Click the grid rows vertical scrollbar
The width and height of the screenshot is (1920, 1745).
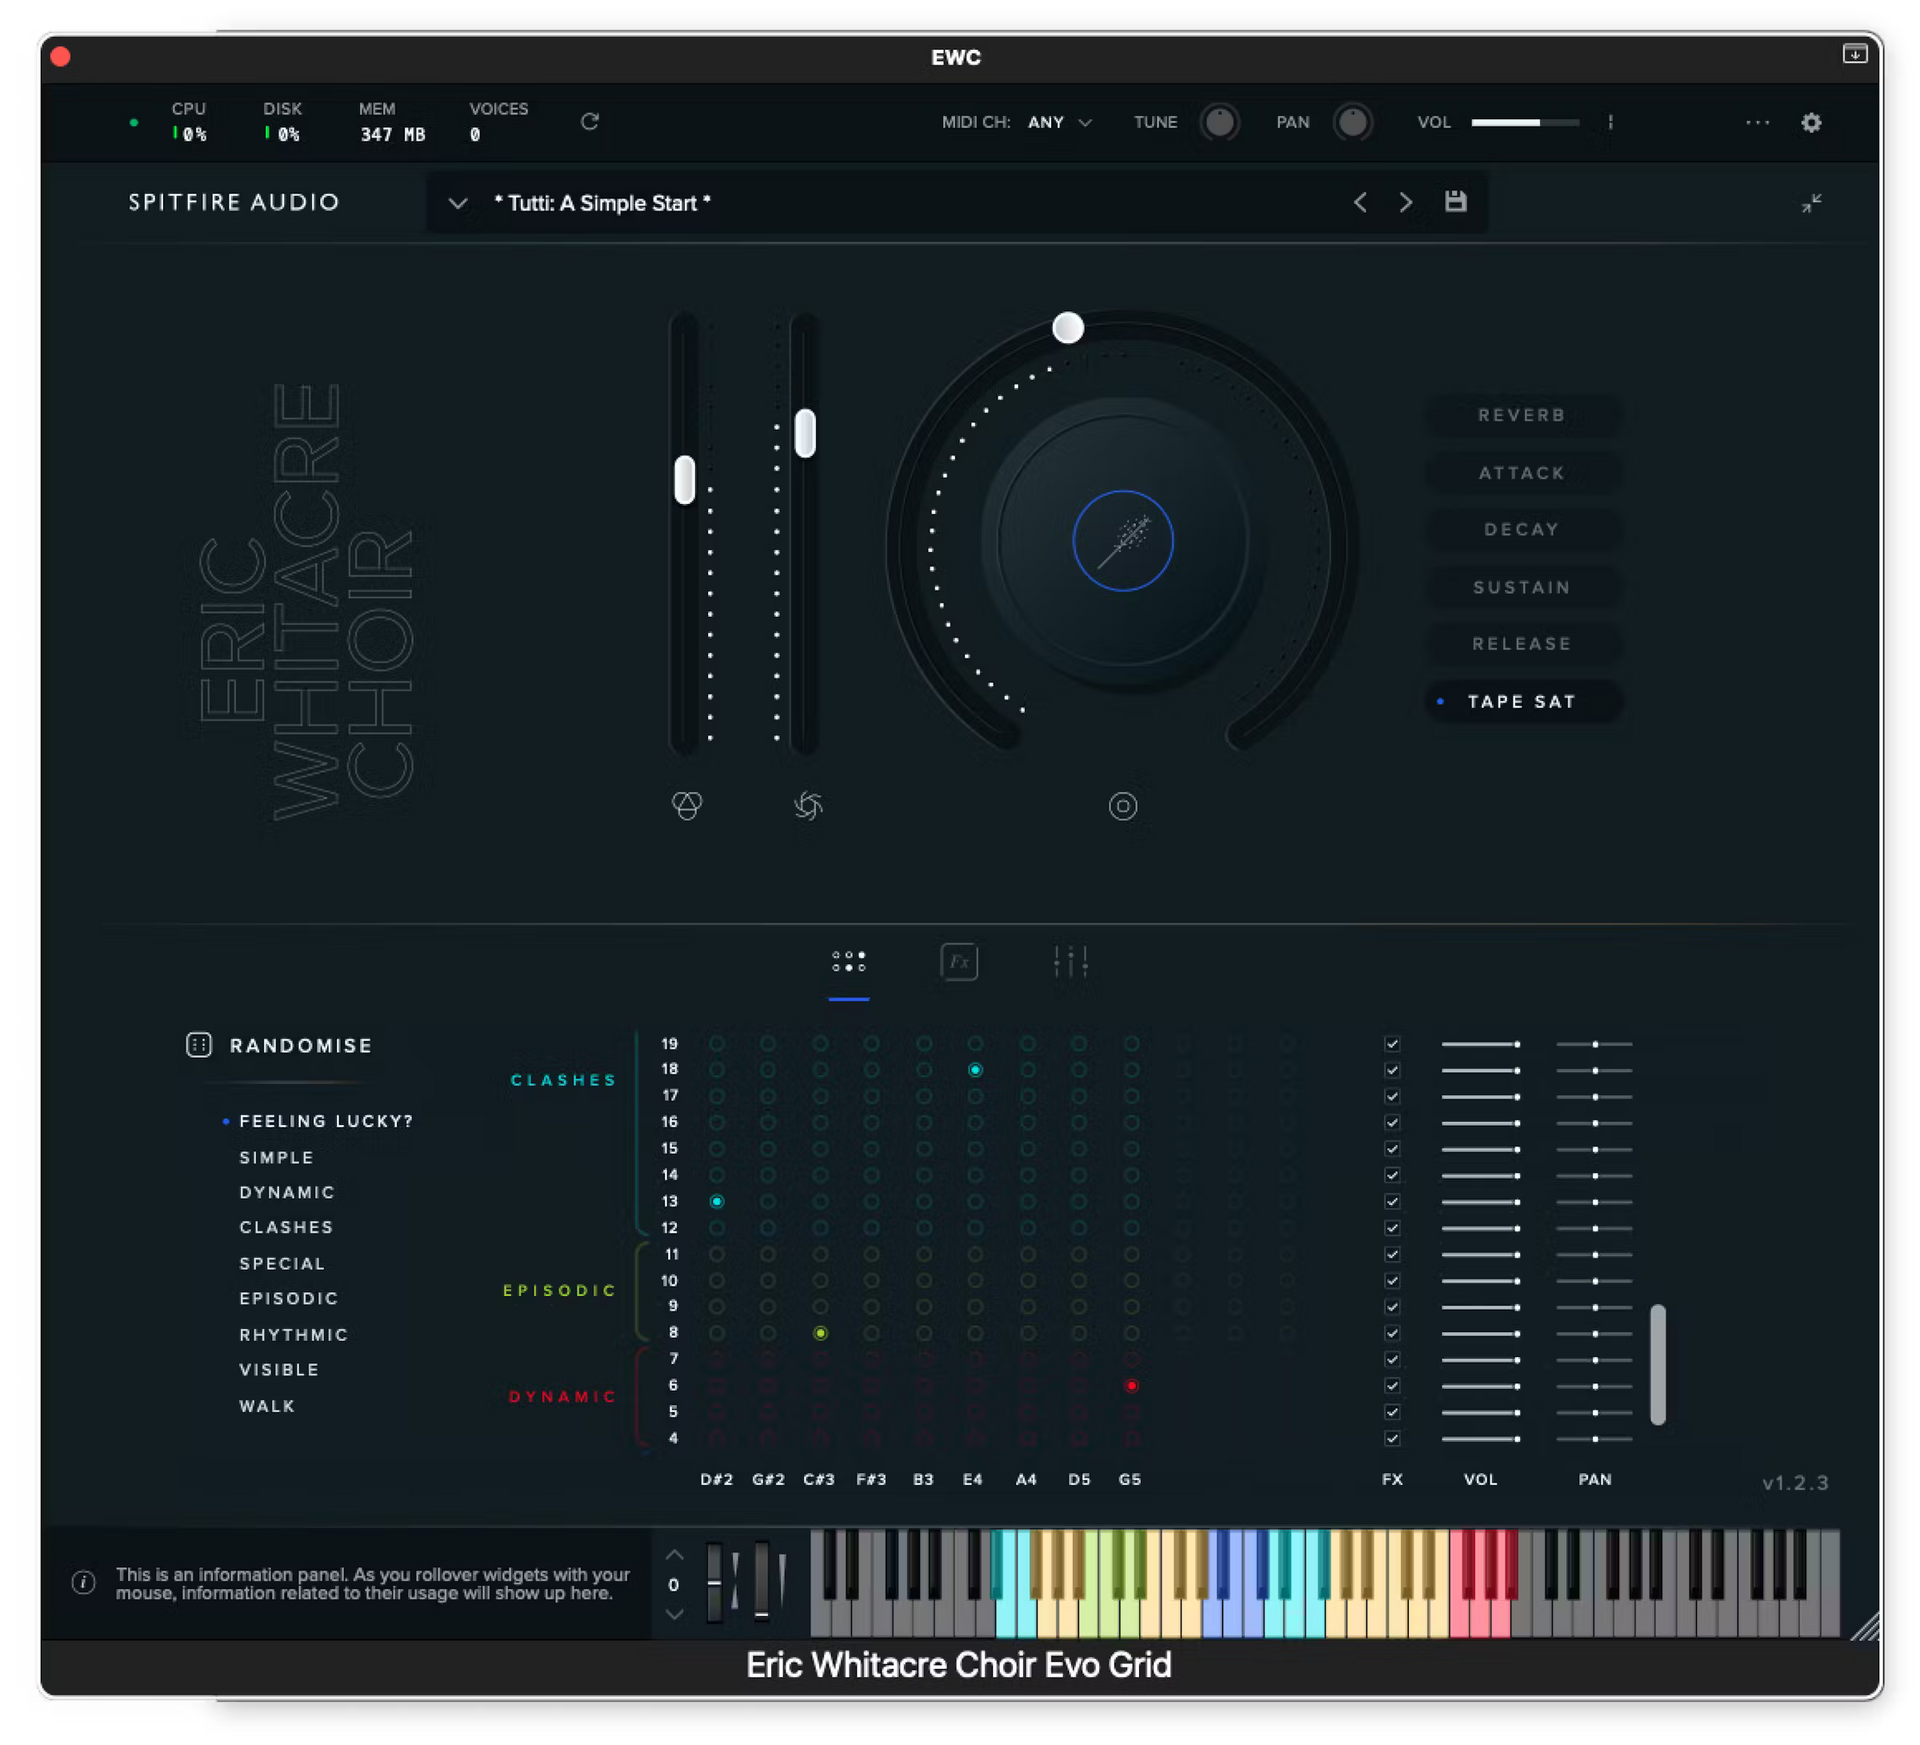[x=1657, y=1364]
